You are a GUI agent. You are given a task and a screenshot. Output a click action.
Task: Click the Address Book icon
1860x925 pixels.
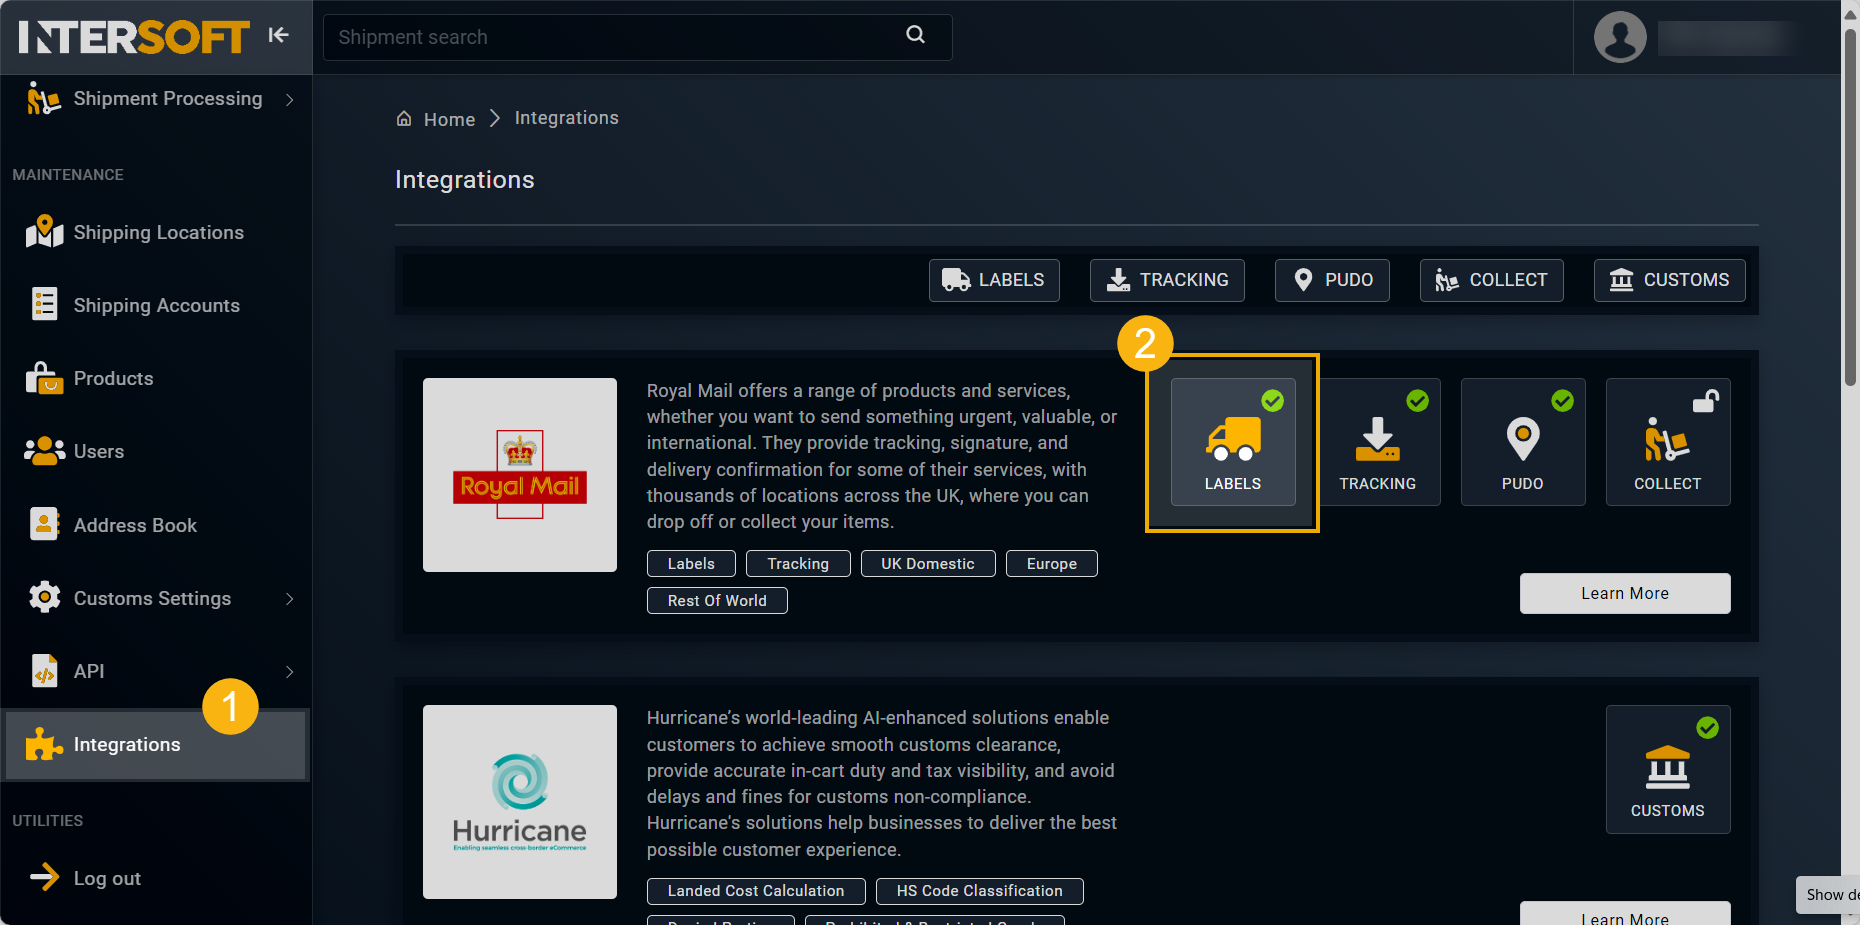(x=44, y=524)
